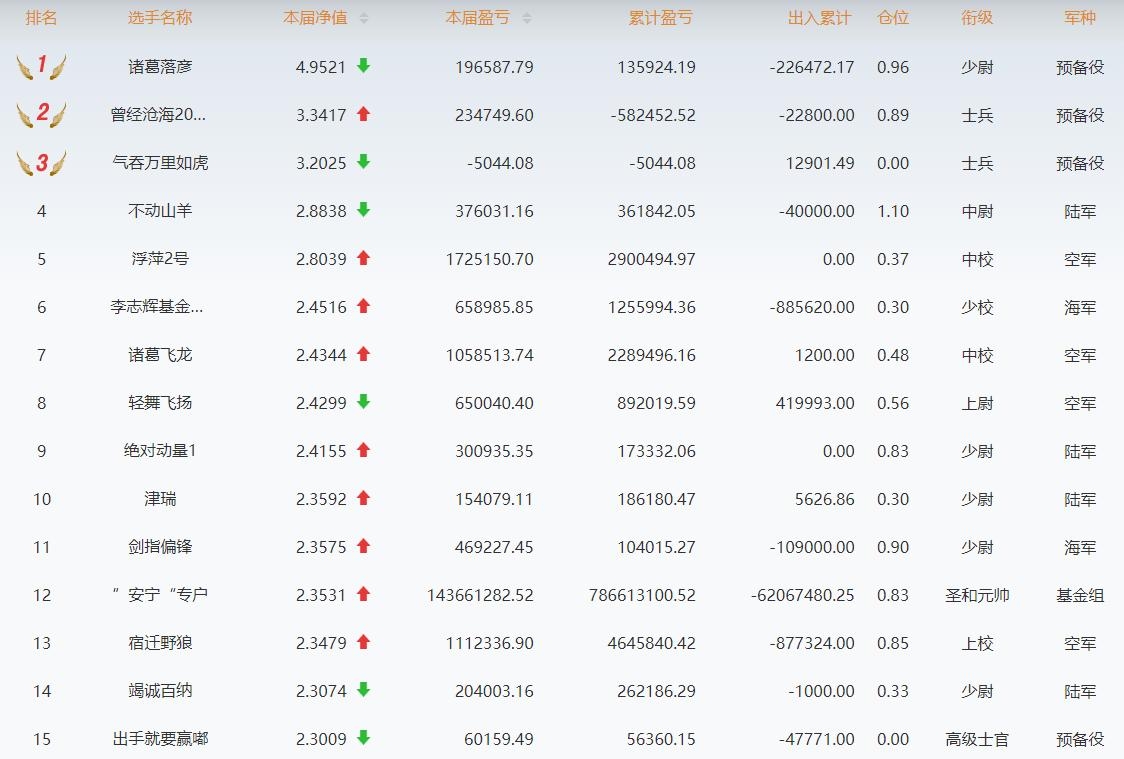The image size is (1124, 759).
Task: Click the 圣和元帅 rank cell
Action: click(977, 595)
